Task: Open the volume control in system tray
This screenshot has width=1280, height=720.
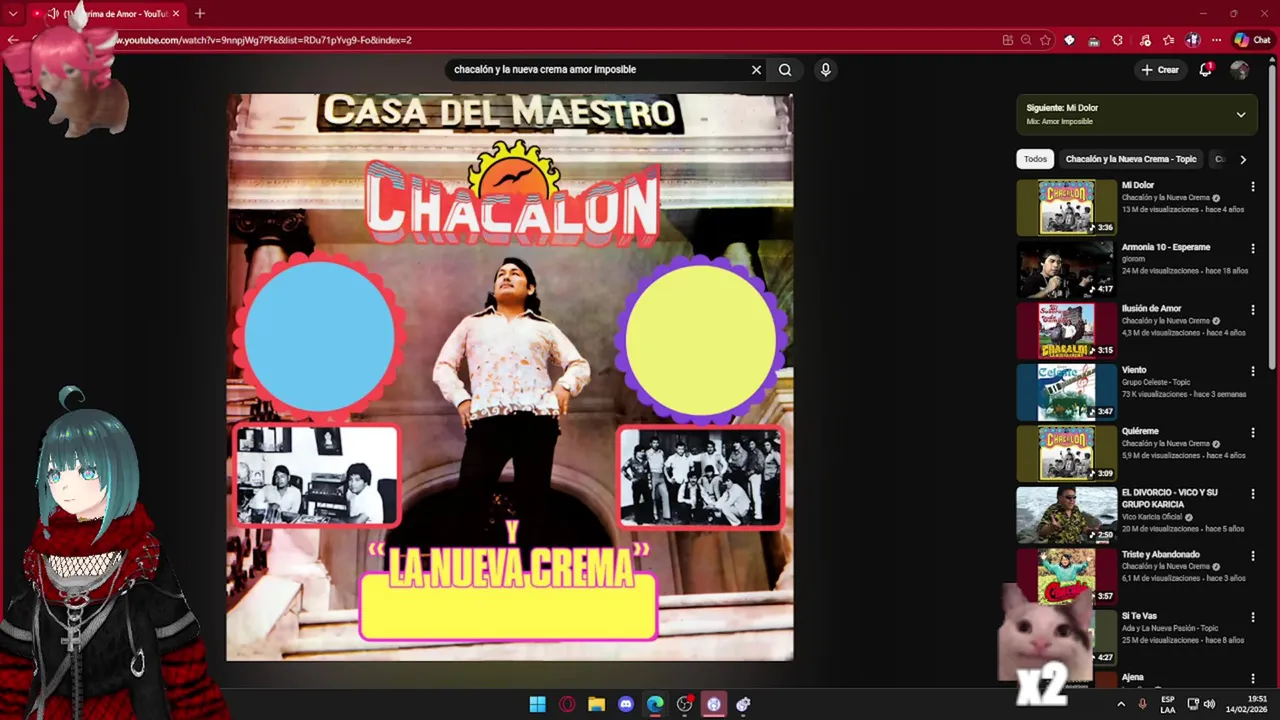Action: (1210, 704)
